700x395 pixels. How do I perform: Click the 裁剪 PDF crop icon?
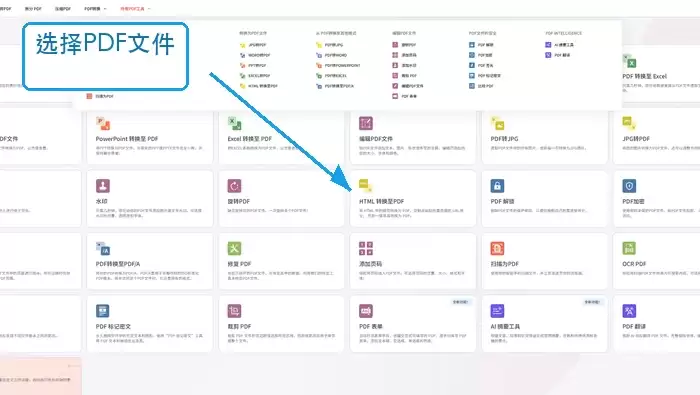(x=234, y=311)
